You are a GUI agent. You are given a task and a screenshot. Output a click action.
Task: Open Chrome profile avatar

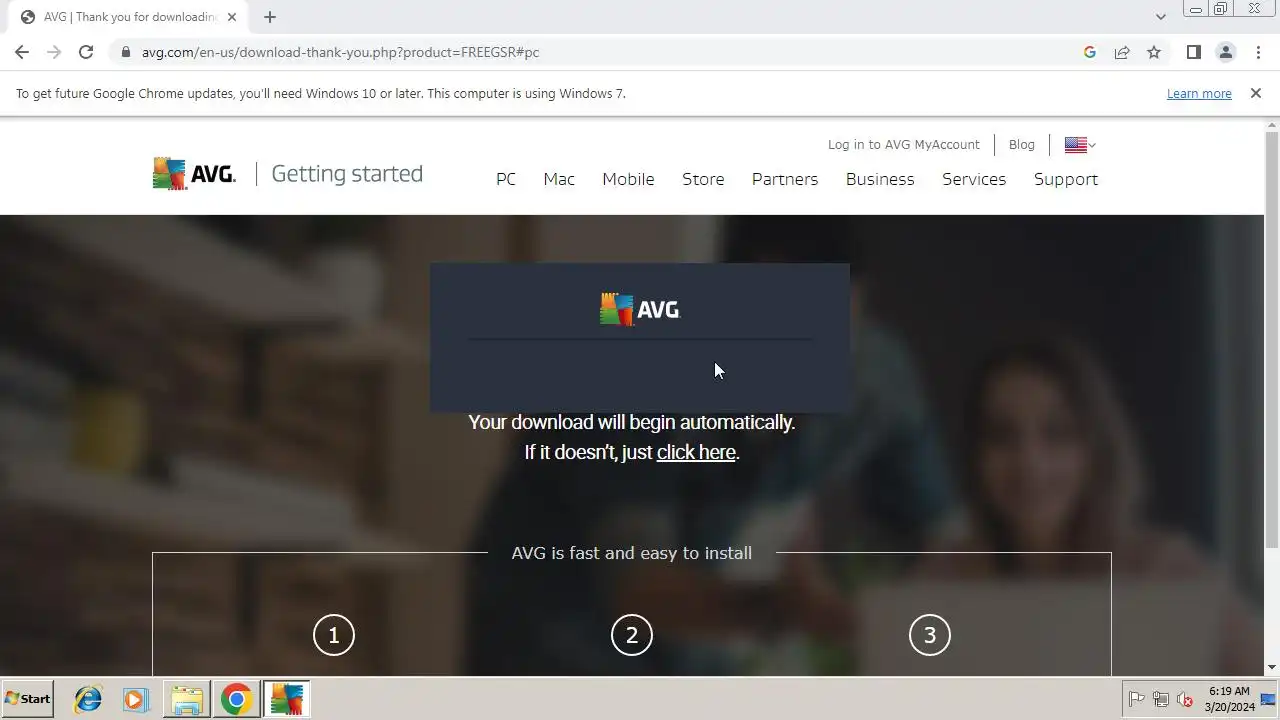(1225, 52)
